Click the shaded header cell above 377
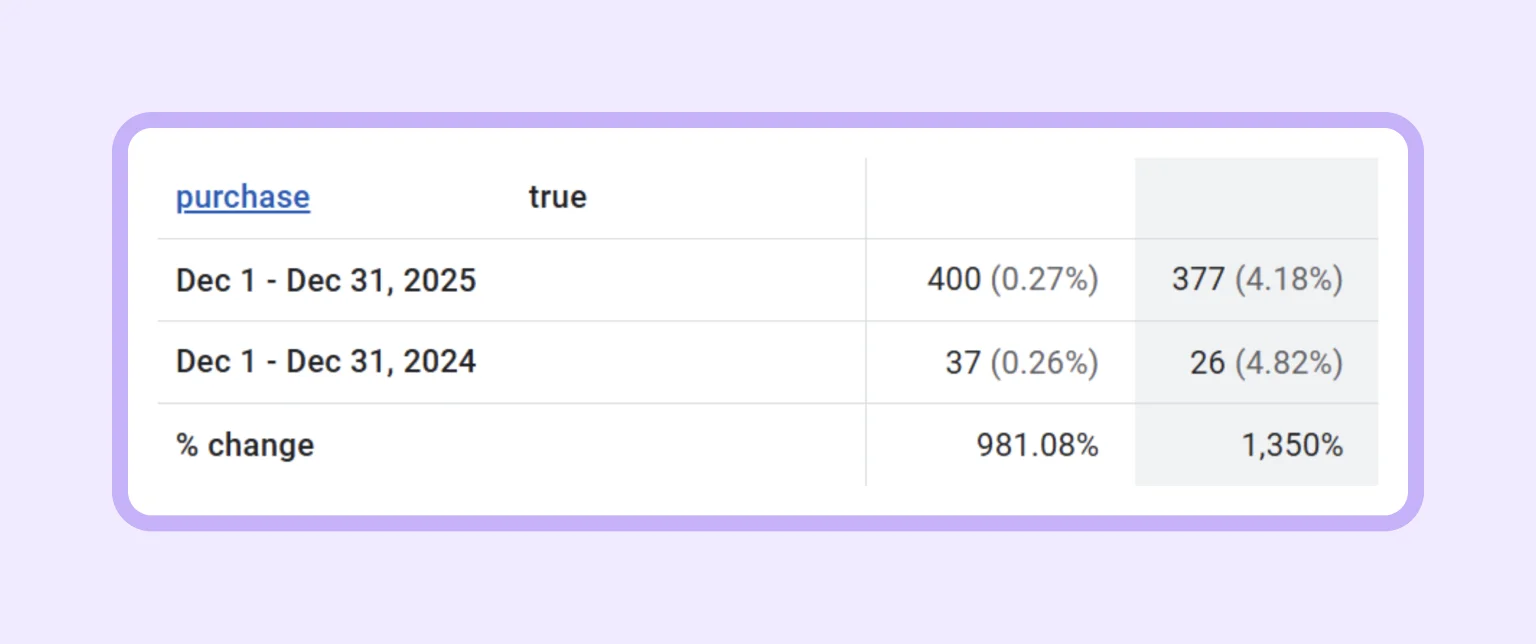 [1256, 197]
